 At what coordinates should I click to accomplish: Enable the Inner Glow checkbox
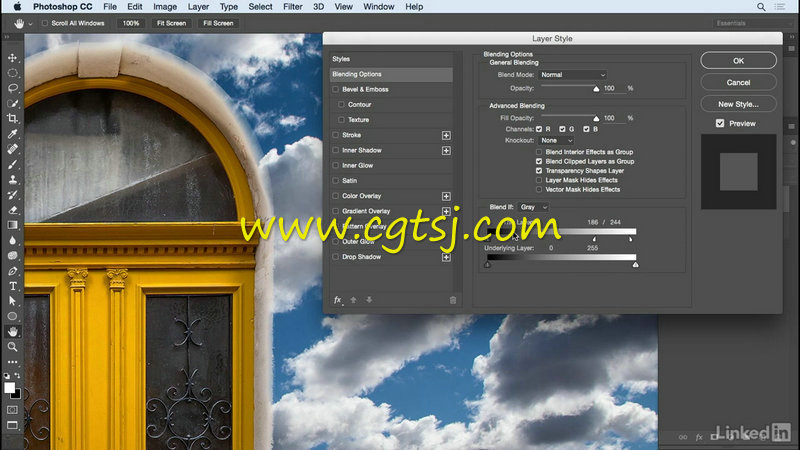tap(335, 165)
